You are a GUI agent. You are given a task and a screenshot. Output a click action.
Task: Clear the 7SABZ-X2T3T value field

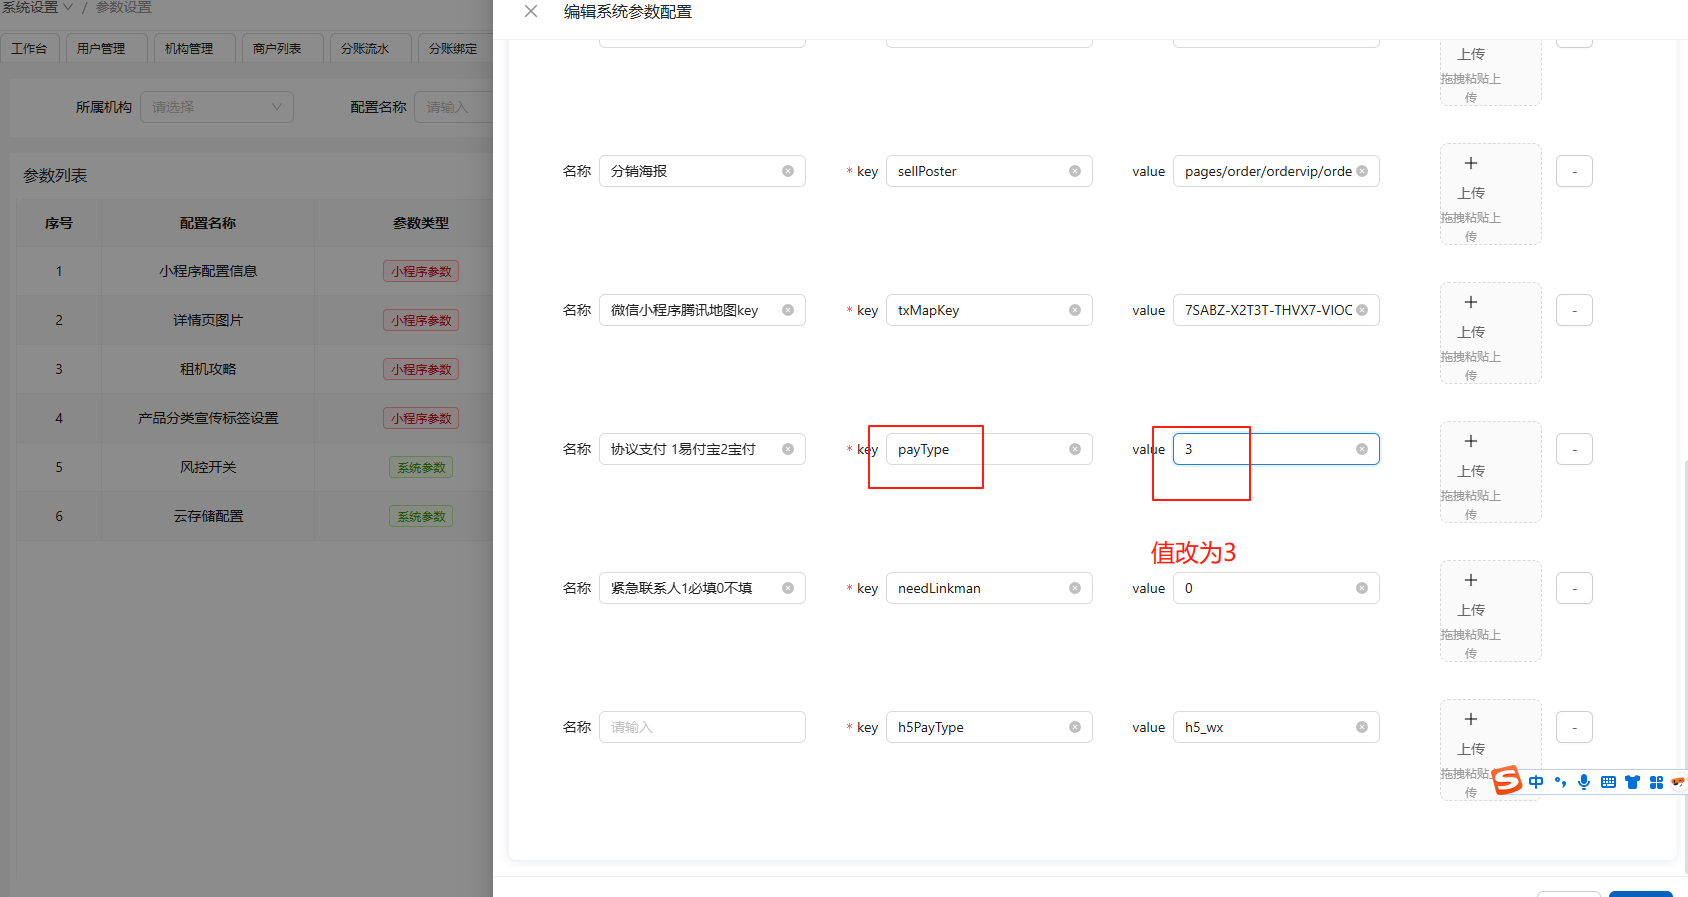coord(1362,310)
